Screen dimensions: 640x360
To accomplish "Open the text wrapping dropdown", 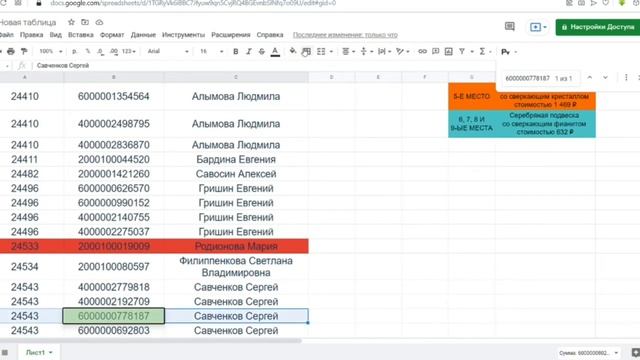I will coord(384,51).
